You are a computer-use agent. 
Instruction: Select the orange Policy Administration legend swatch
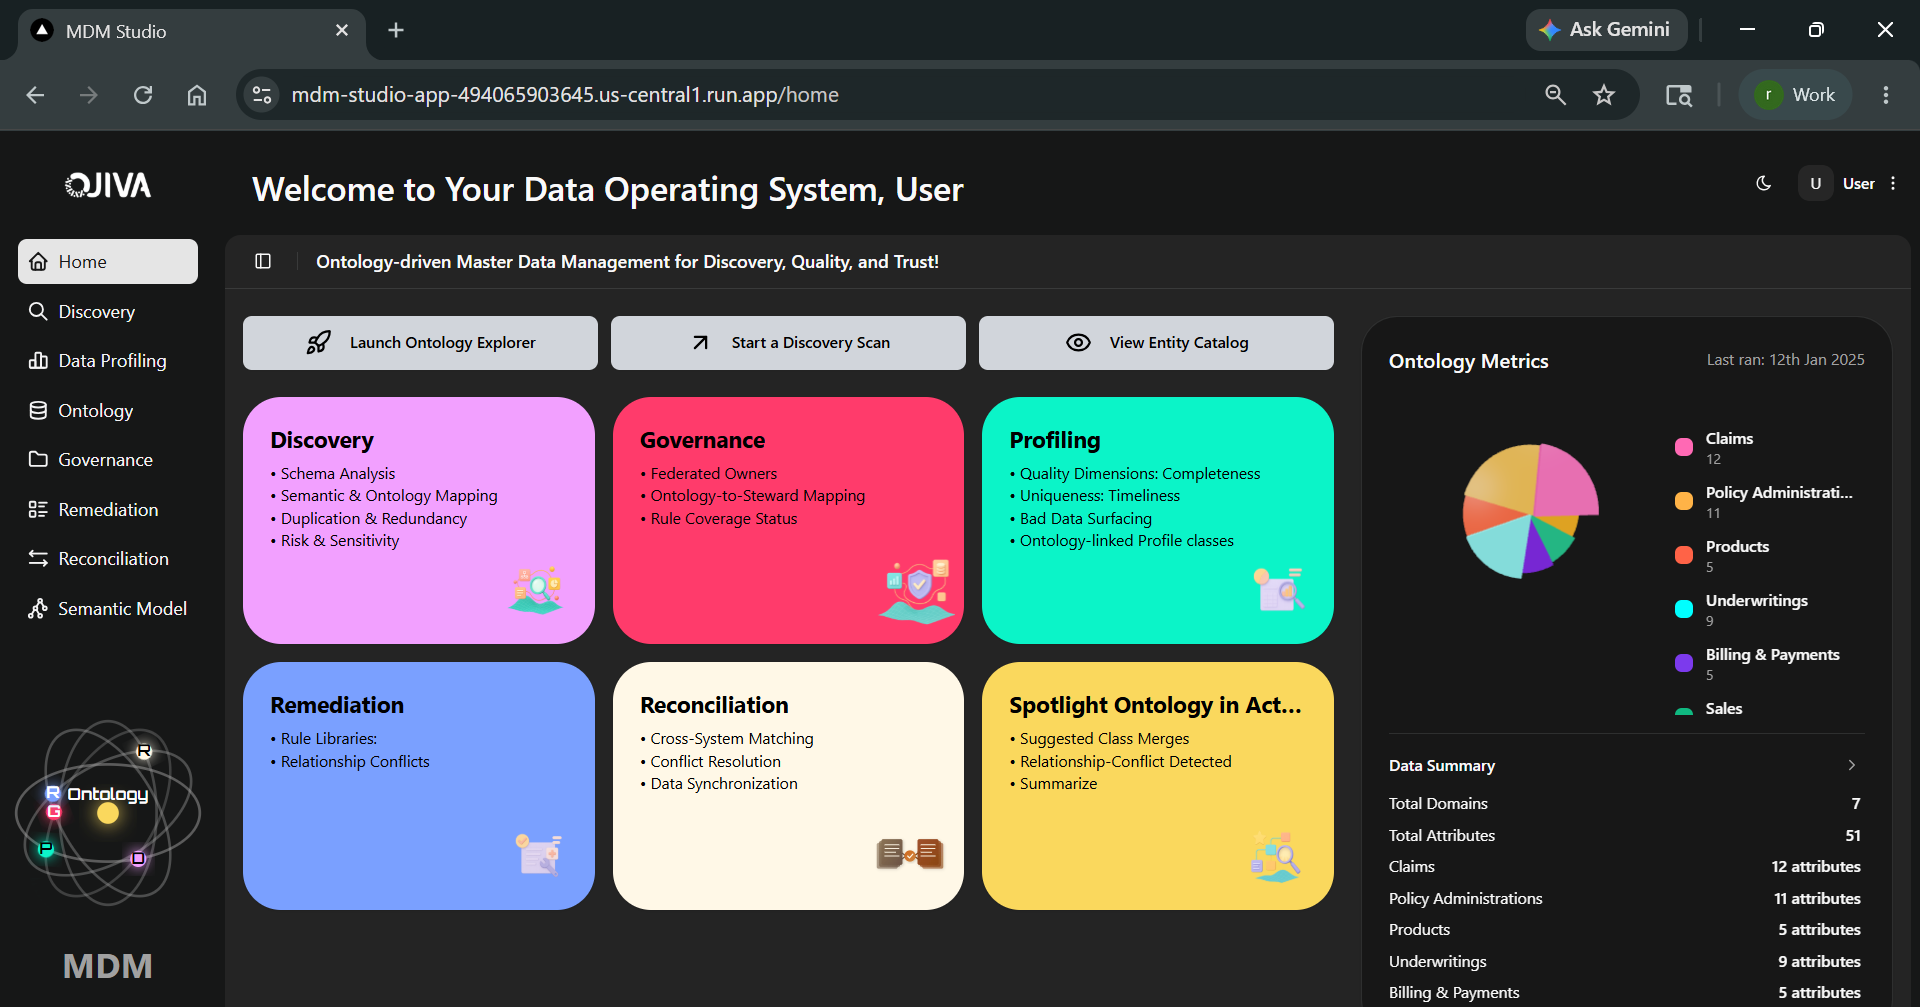1684,501
